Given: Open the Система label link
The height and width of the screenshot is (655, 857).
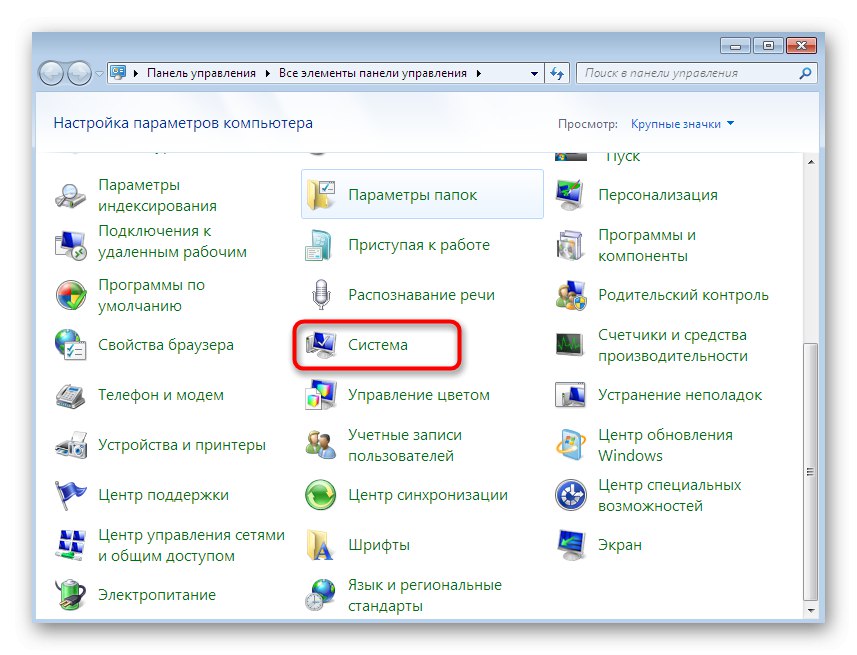Looking at the screenshot, I should [x=378, y=345].
